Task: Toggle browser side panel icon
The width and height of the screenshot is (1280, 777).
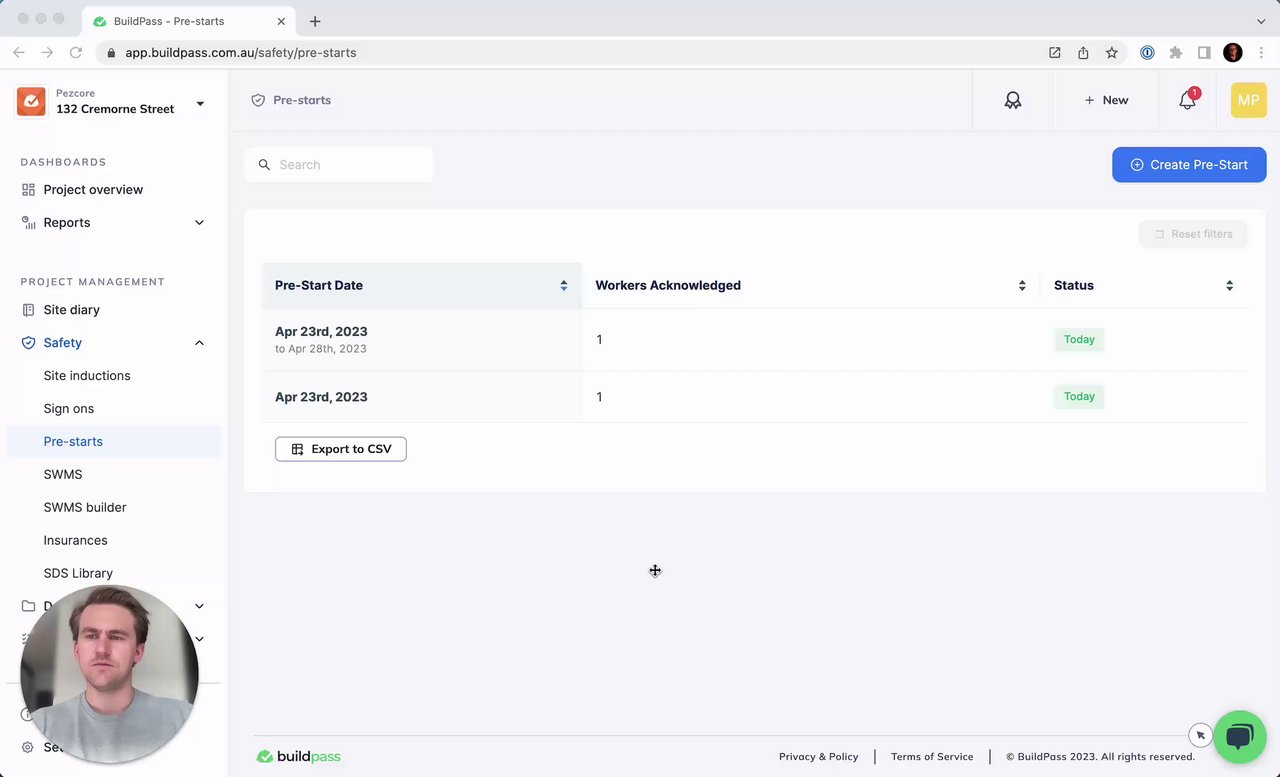Action: 1204,53
